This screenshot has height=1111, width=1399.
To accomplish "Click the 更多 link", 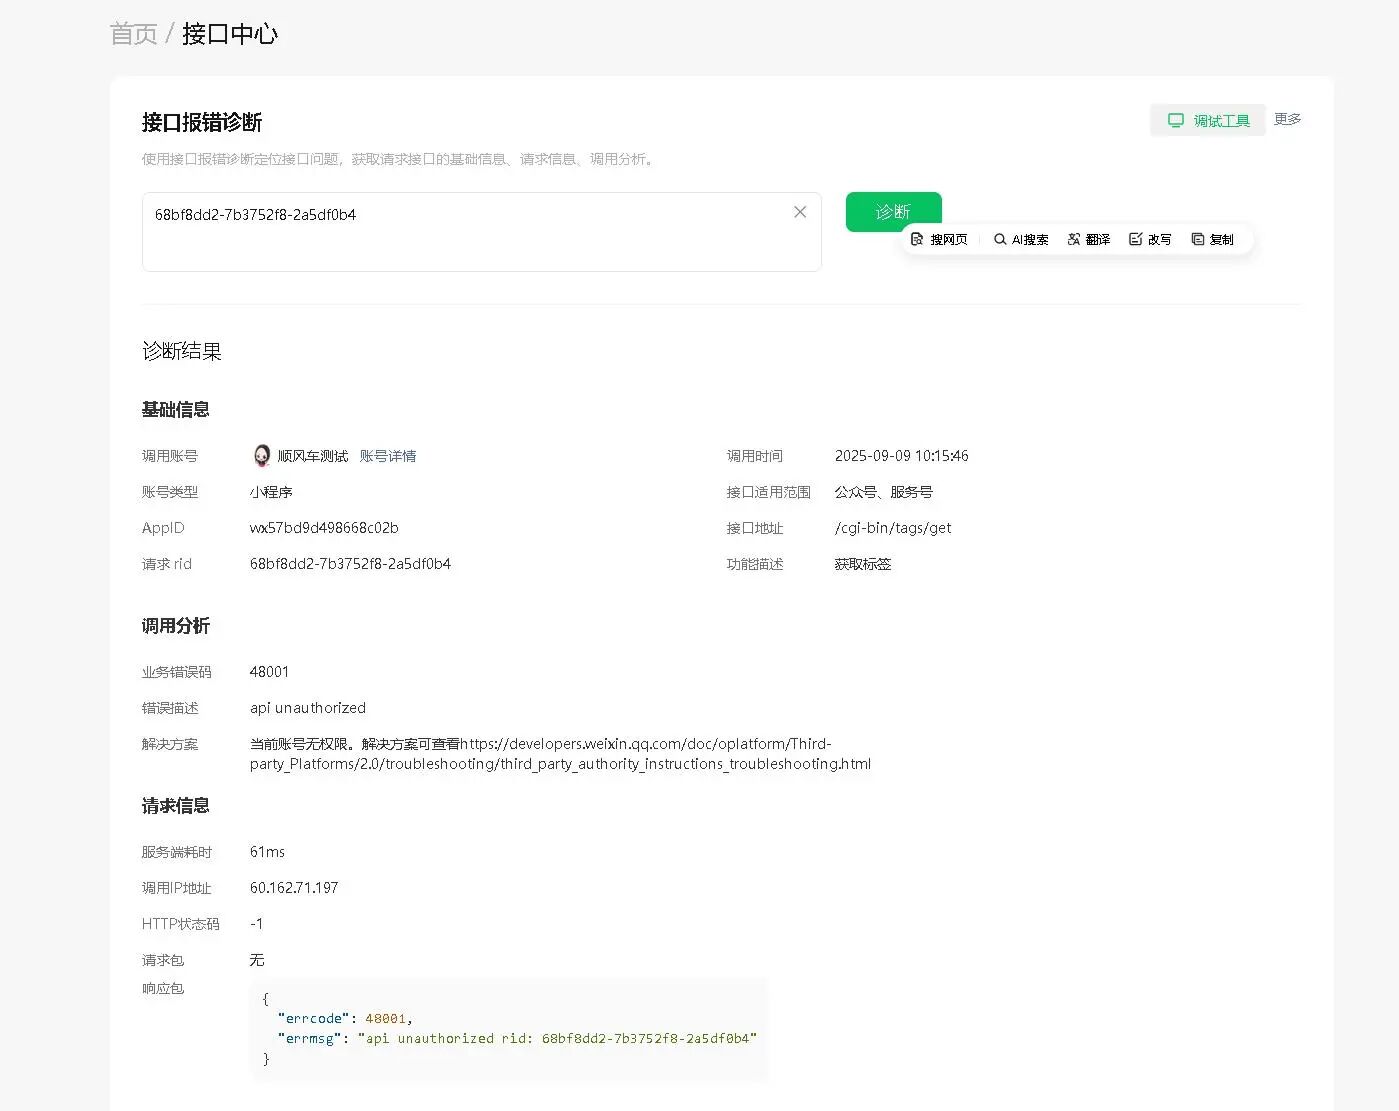I will pyautogui.click(x=1287, y=119).
